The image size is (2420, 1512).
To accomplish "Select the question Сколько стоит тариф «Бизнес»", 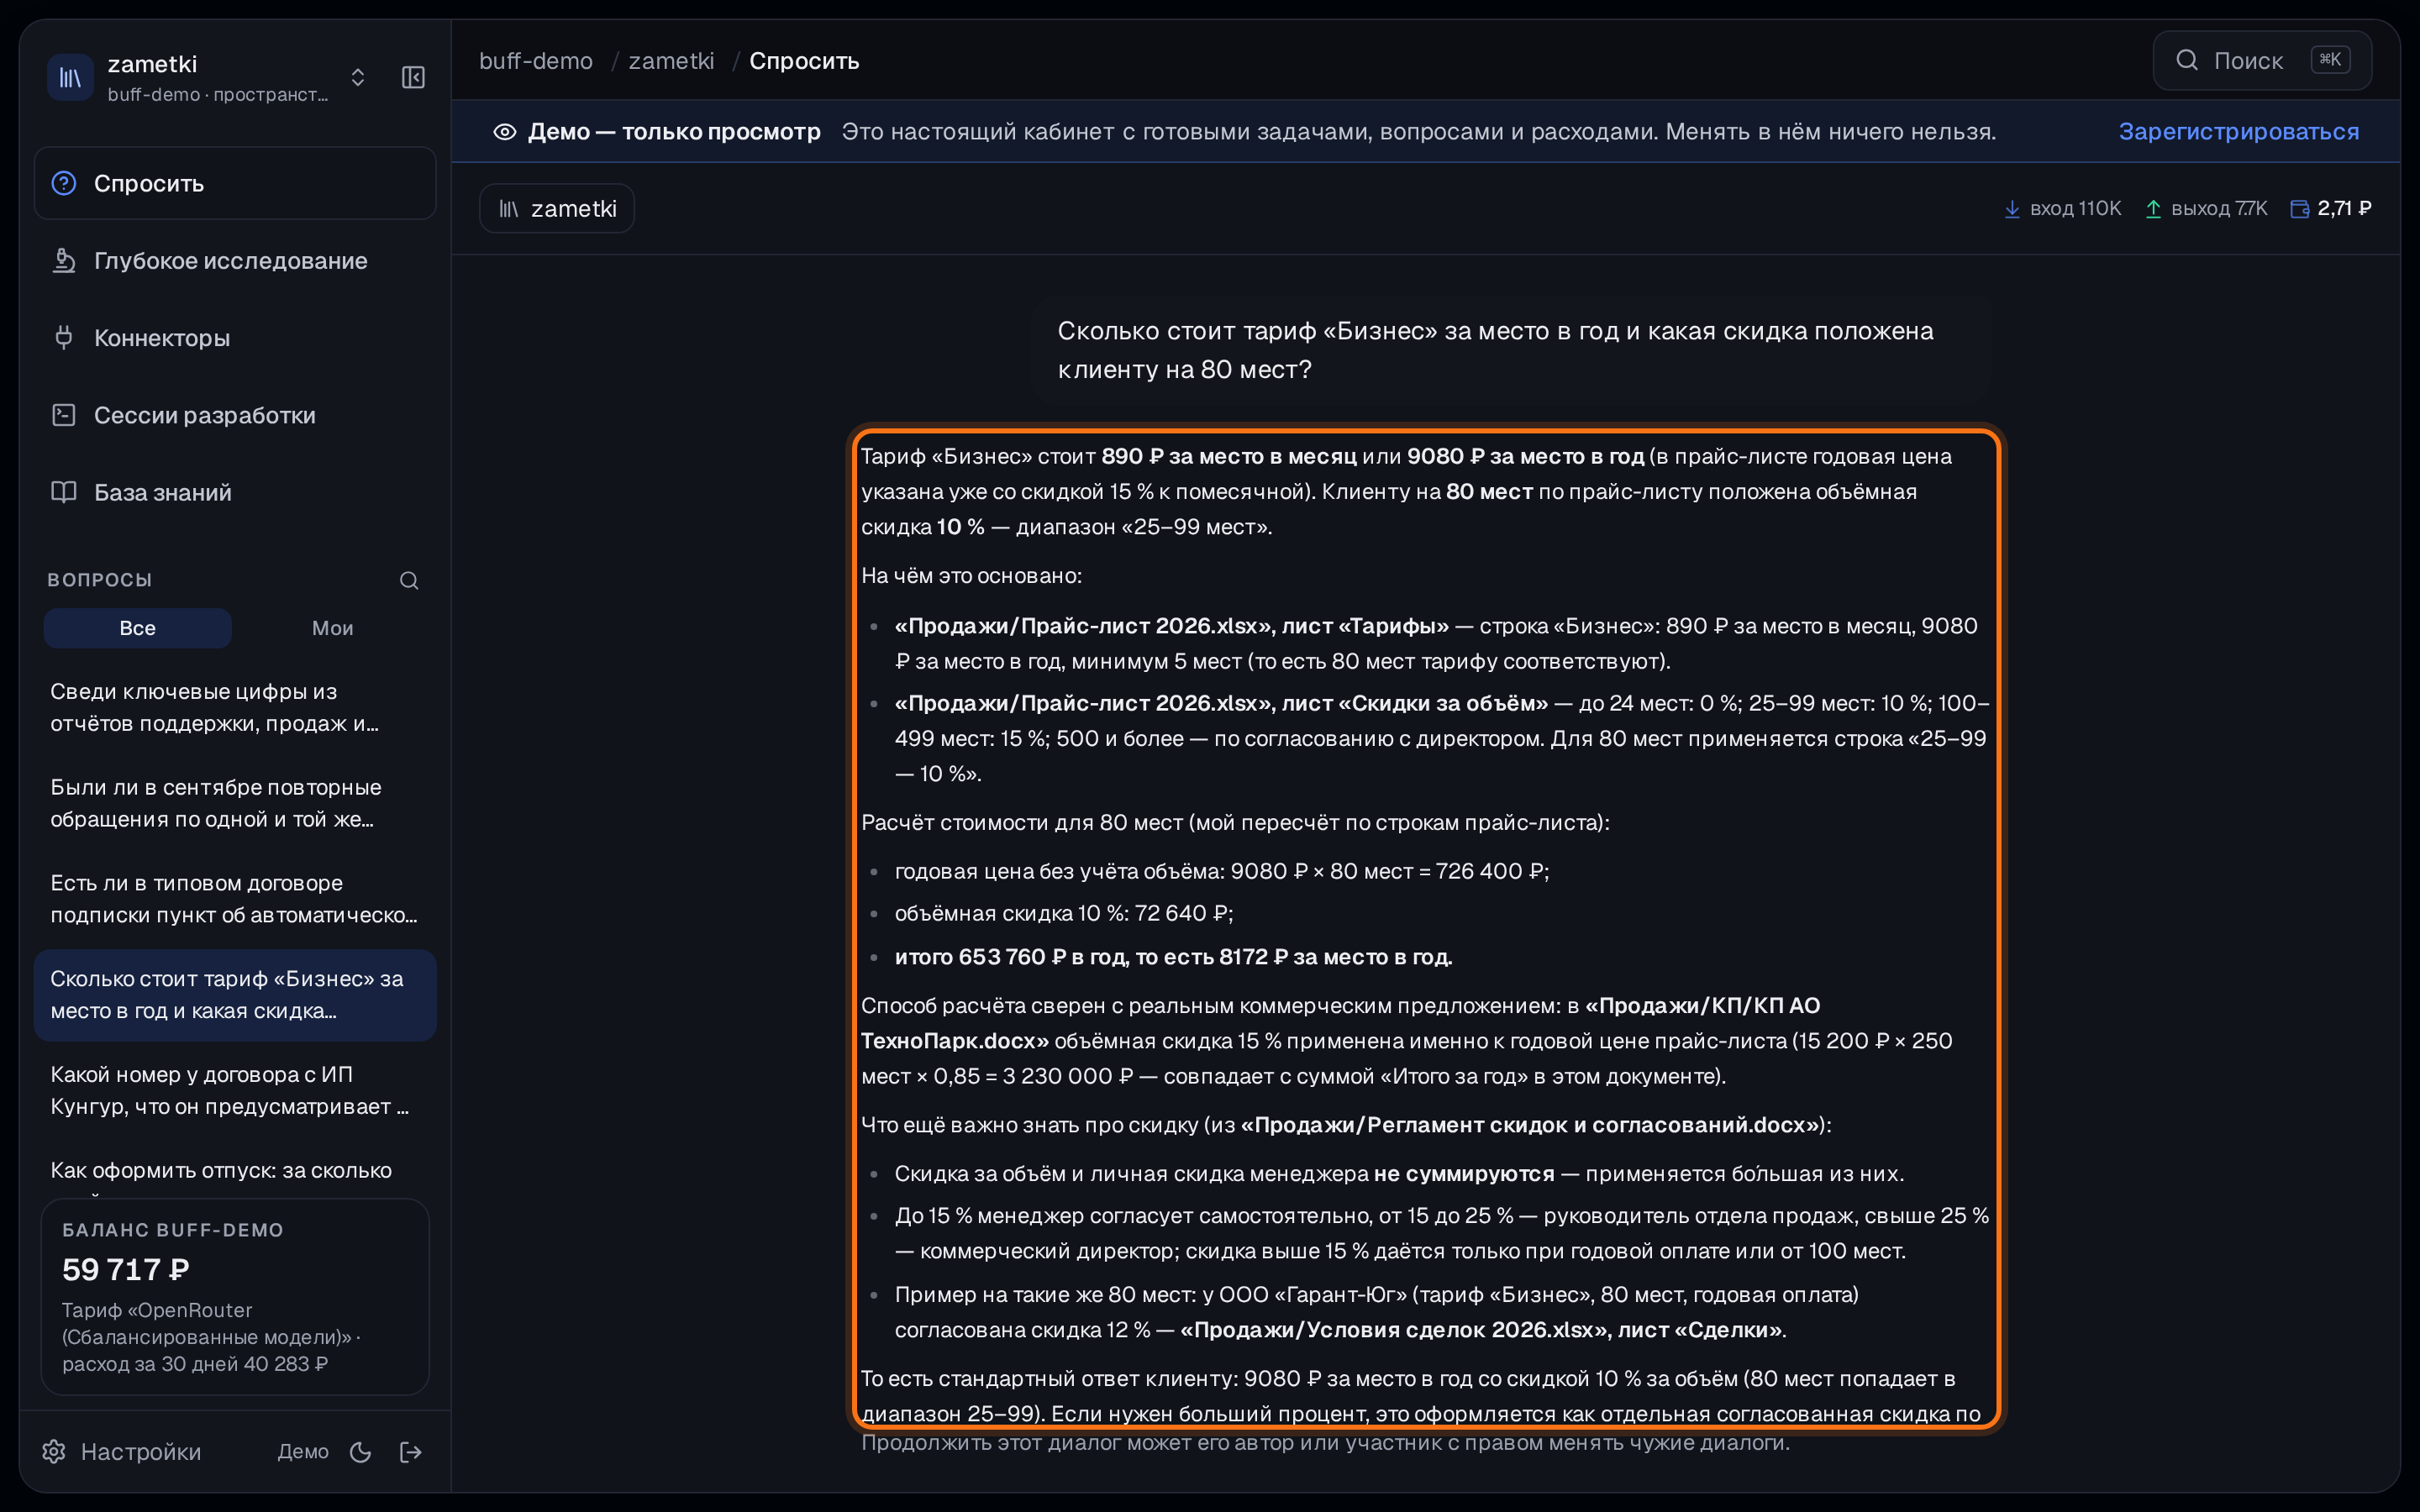I will point(235,995).
